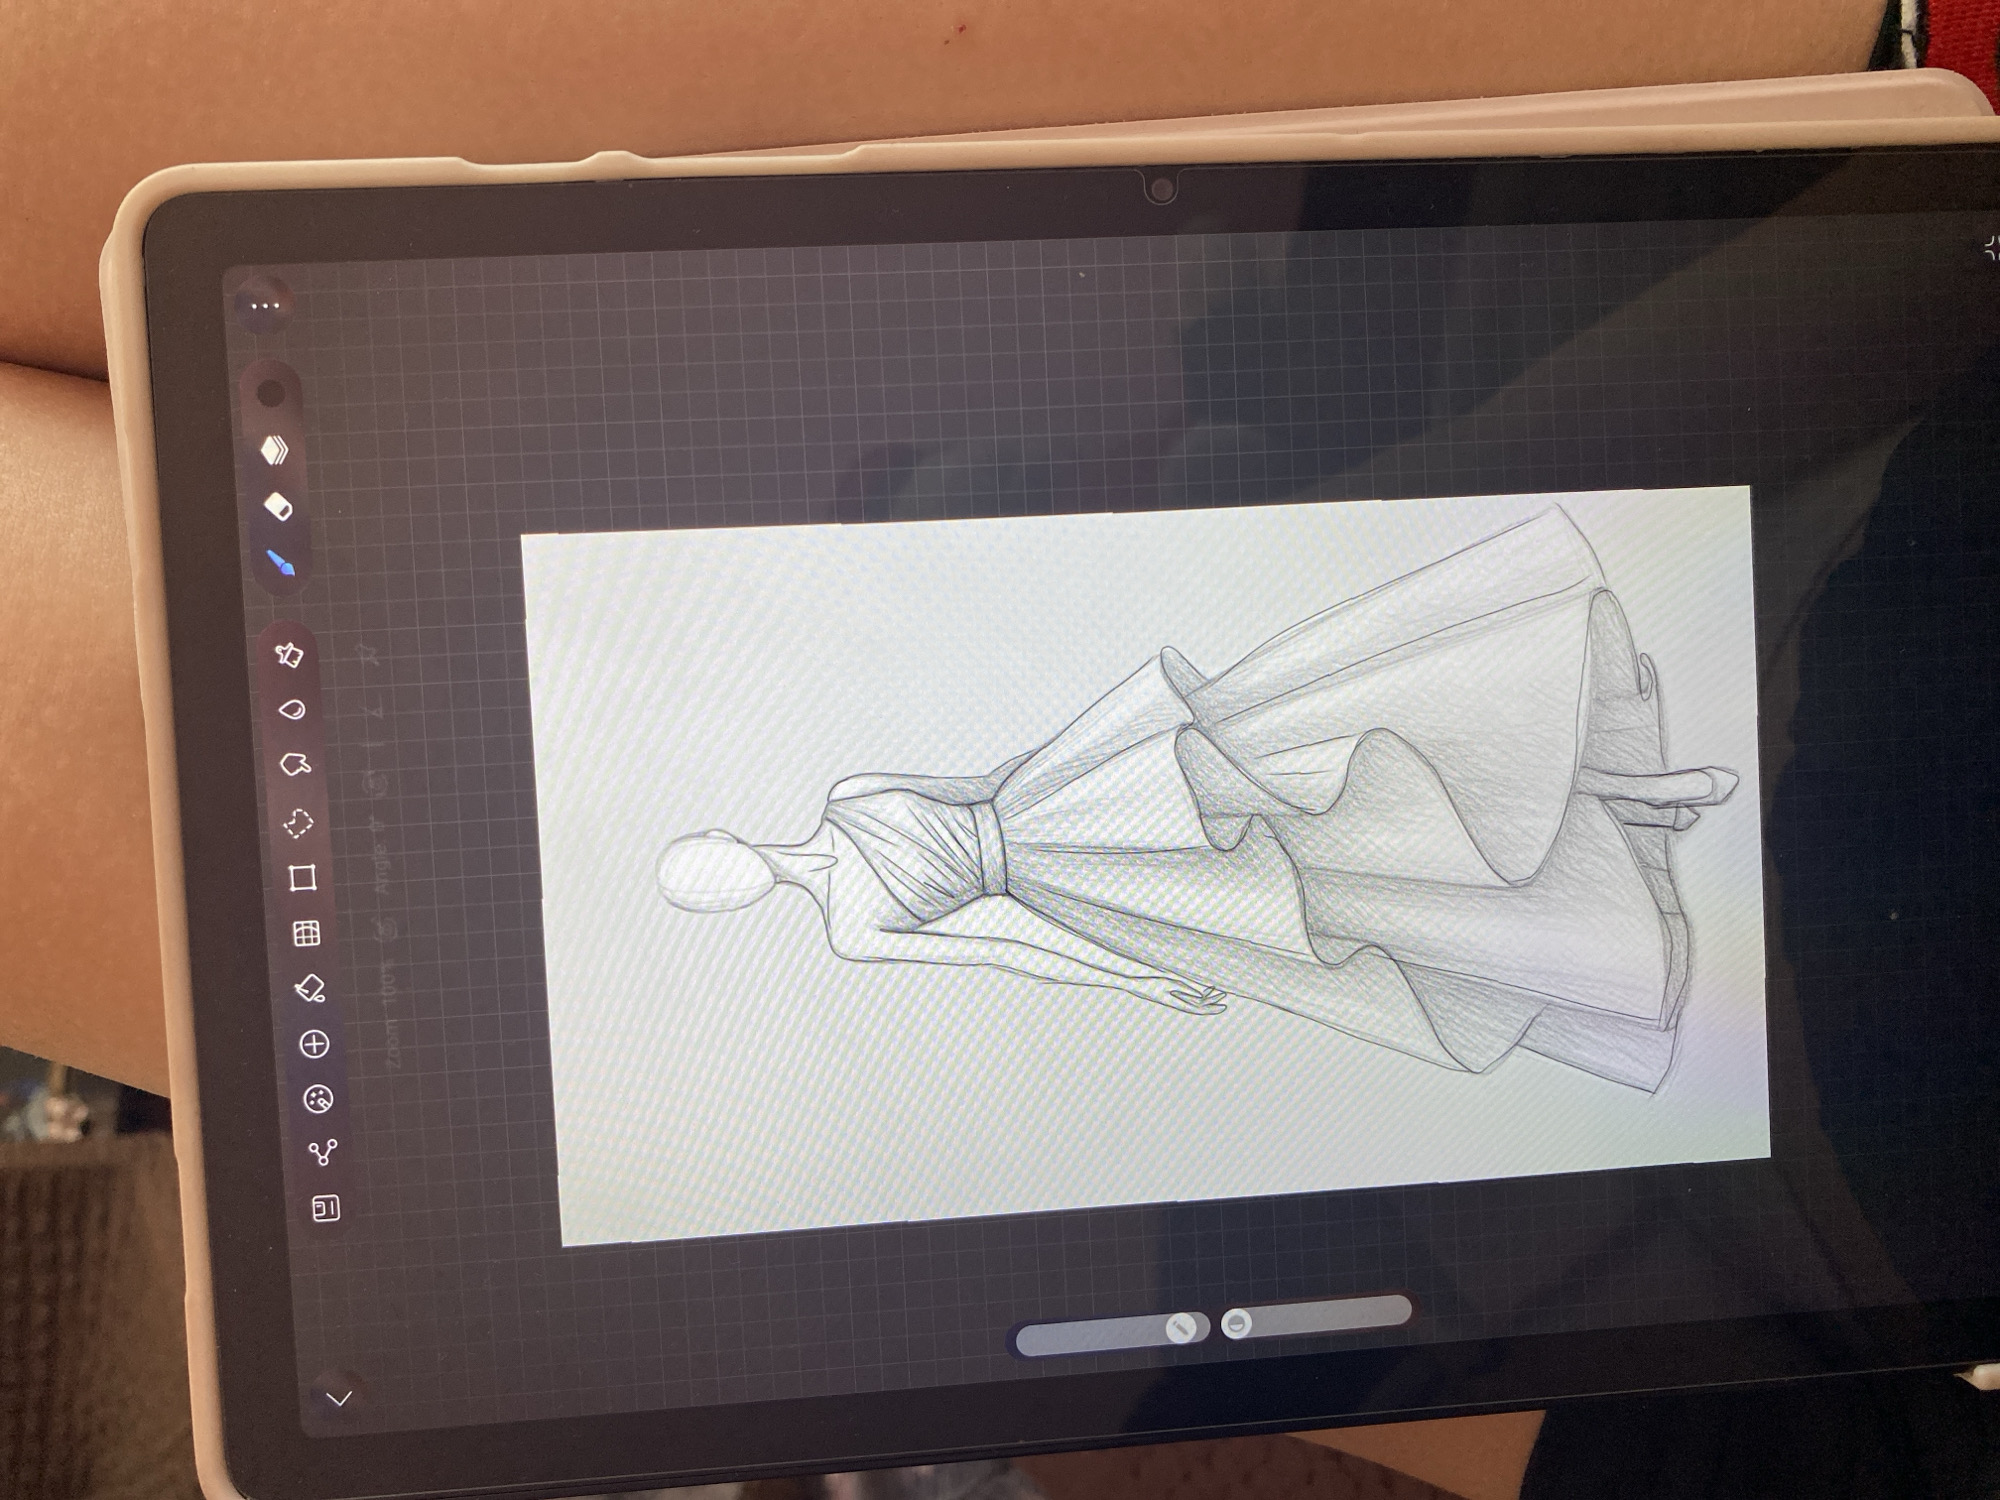Activate the dashed Selection lasso tool
The height and width of the screenshot is (1500, 2000).
pos(298,822)
